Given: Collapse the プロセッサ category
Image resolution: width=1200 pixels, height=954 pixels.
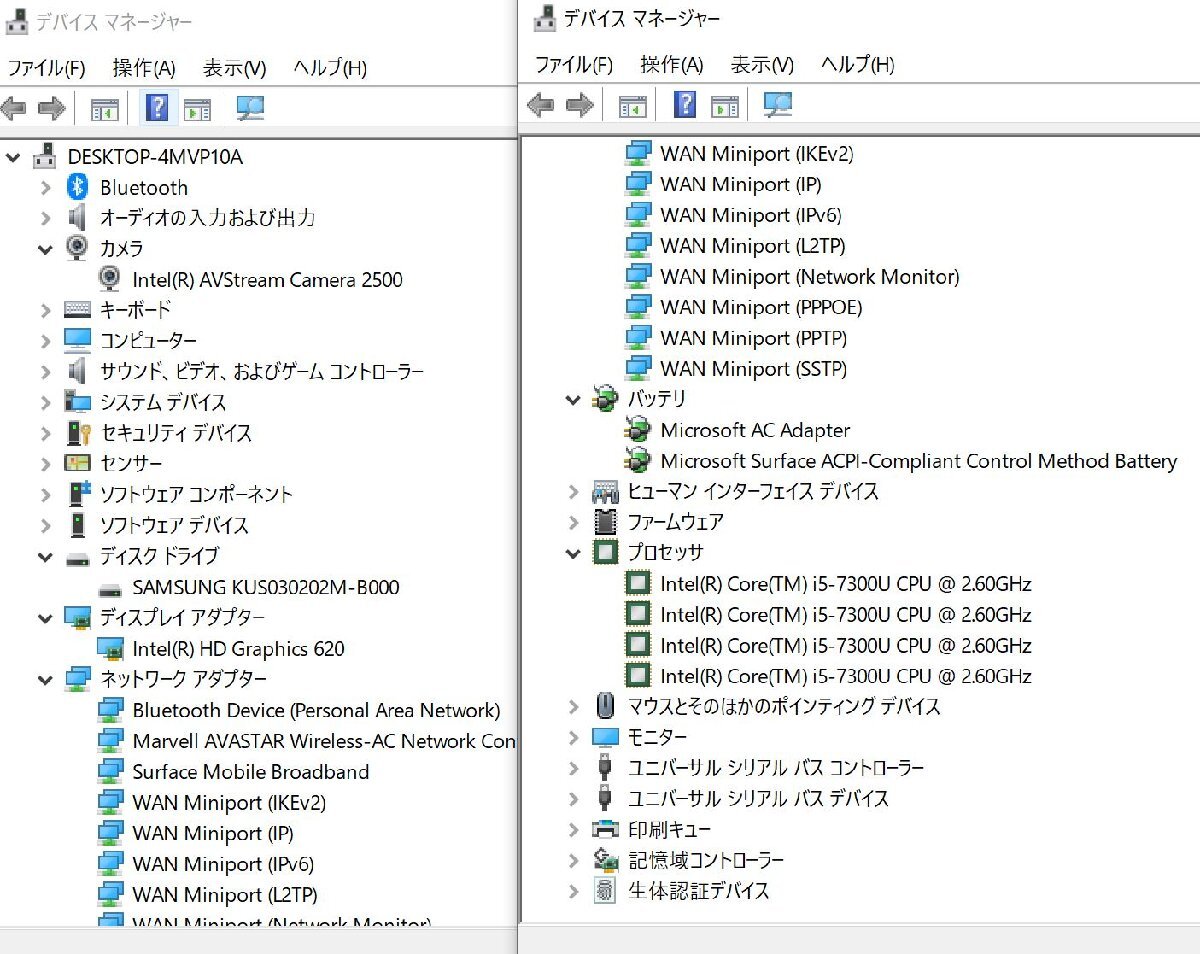Looking at the screenshot, I should tap(573, 553).
